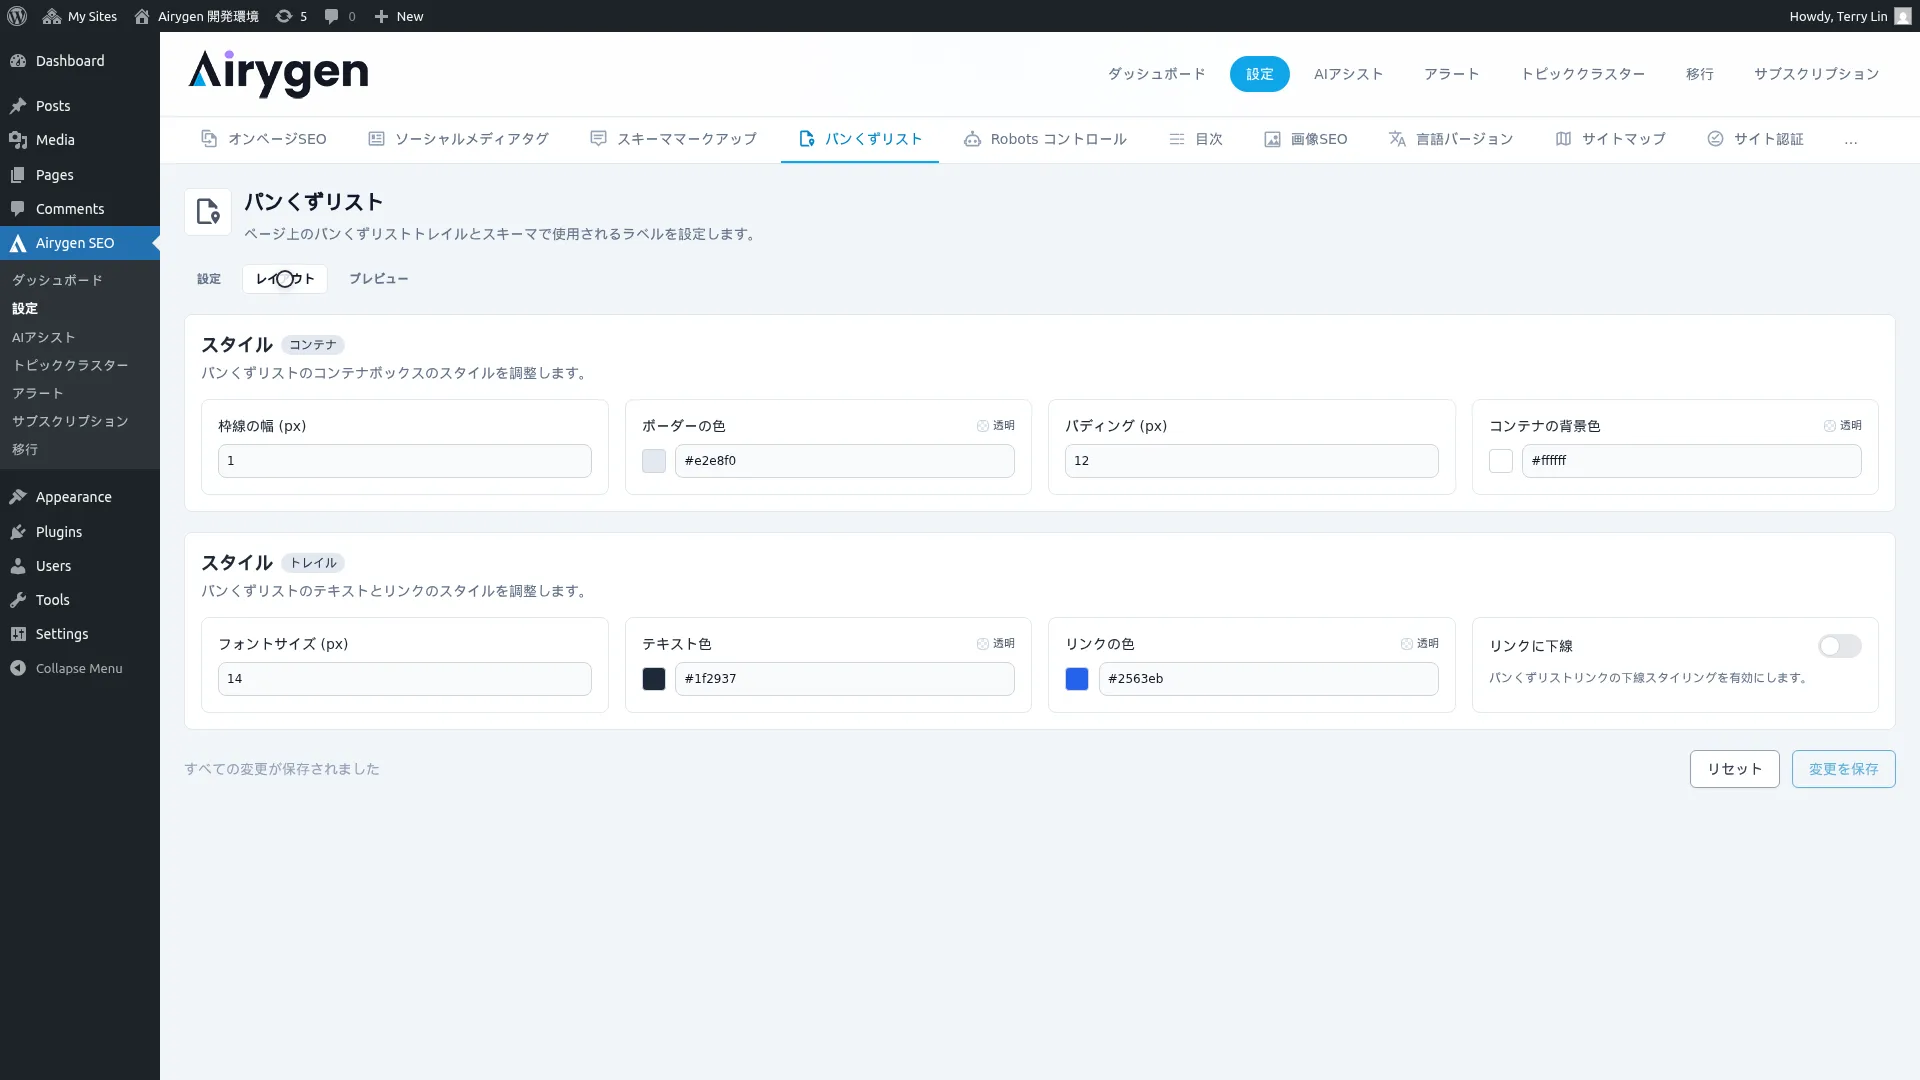Set ボーダーの色 to 透明
1920x1080 pixels.
coord(996,426)
